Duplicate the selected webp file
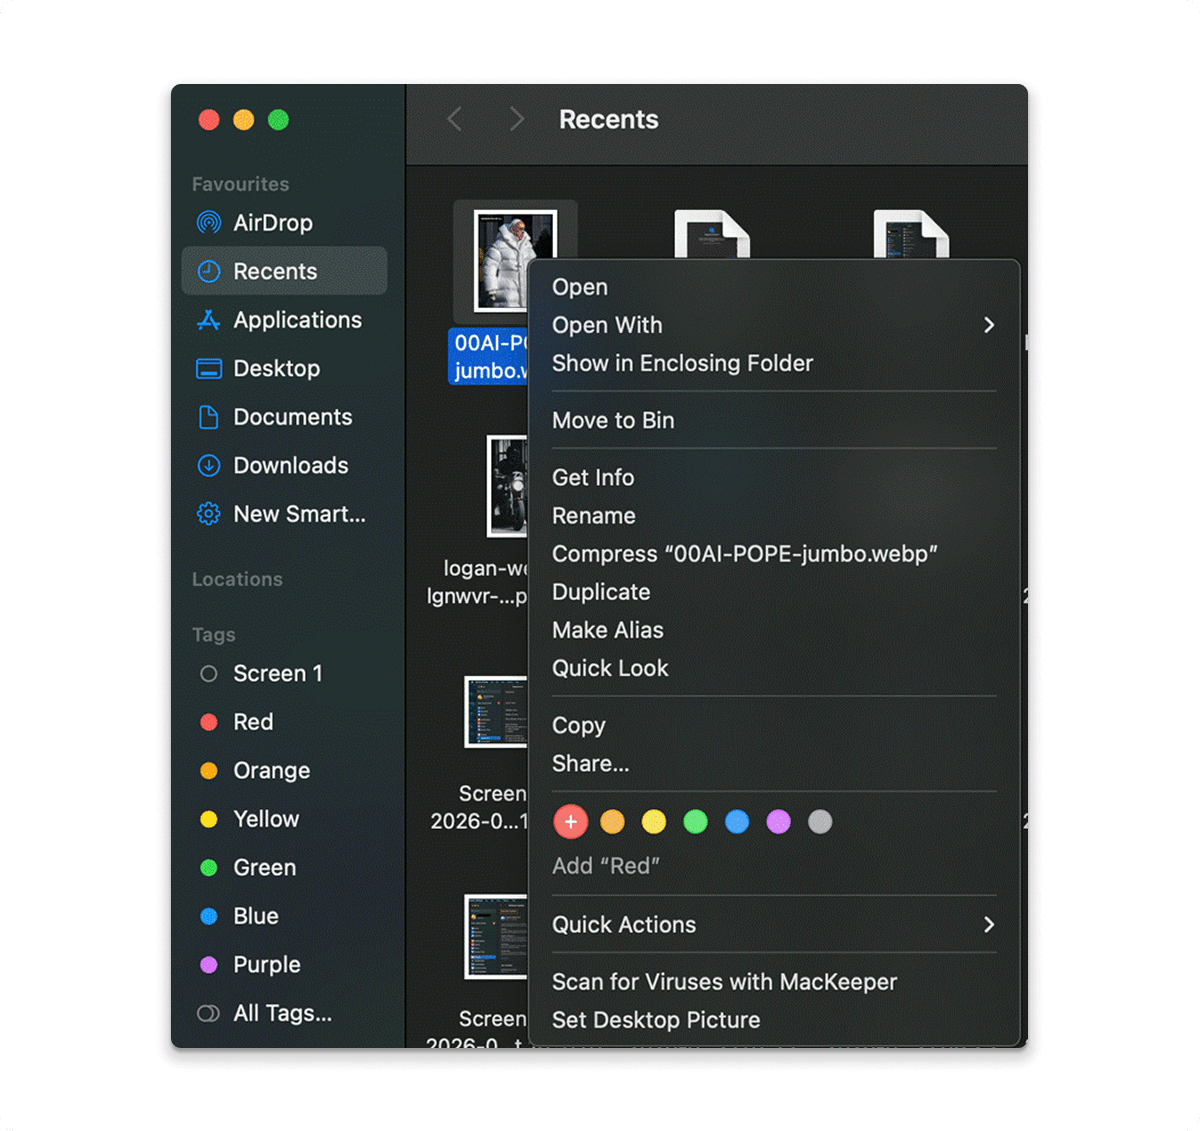The image size is (1200, 1131). (x=601, y=592)
